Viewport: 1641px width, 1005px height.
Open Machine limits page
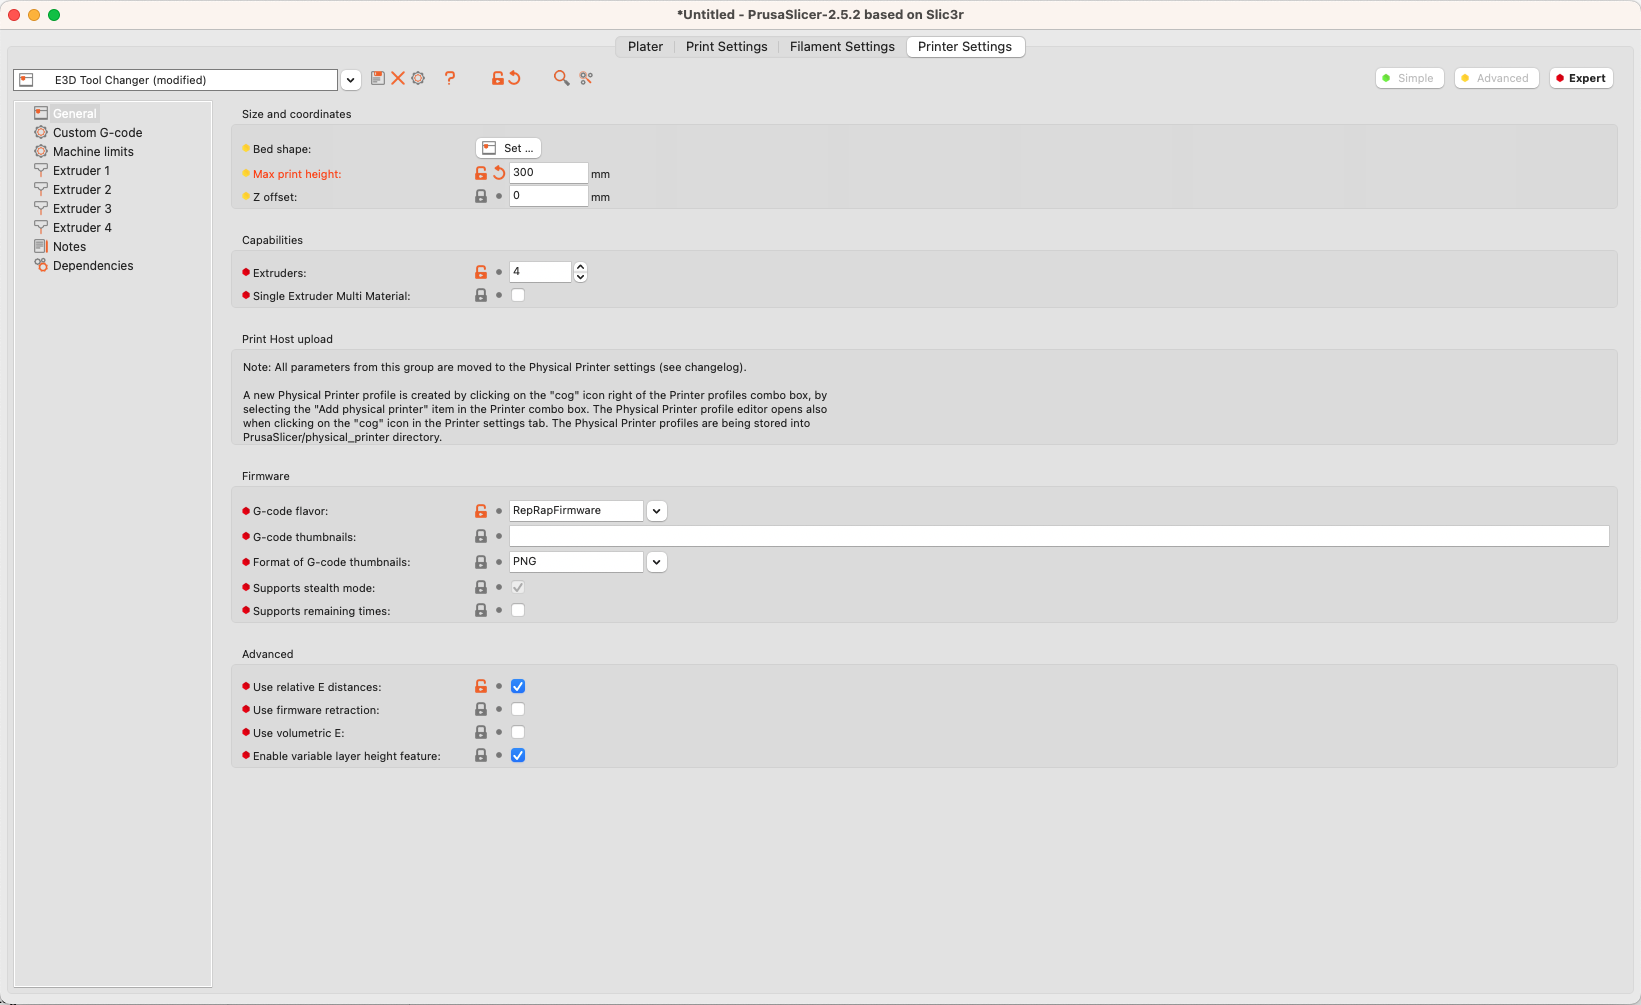click(93, 151)
